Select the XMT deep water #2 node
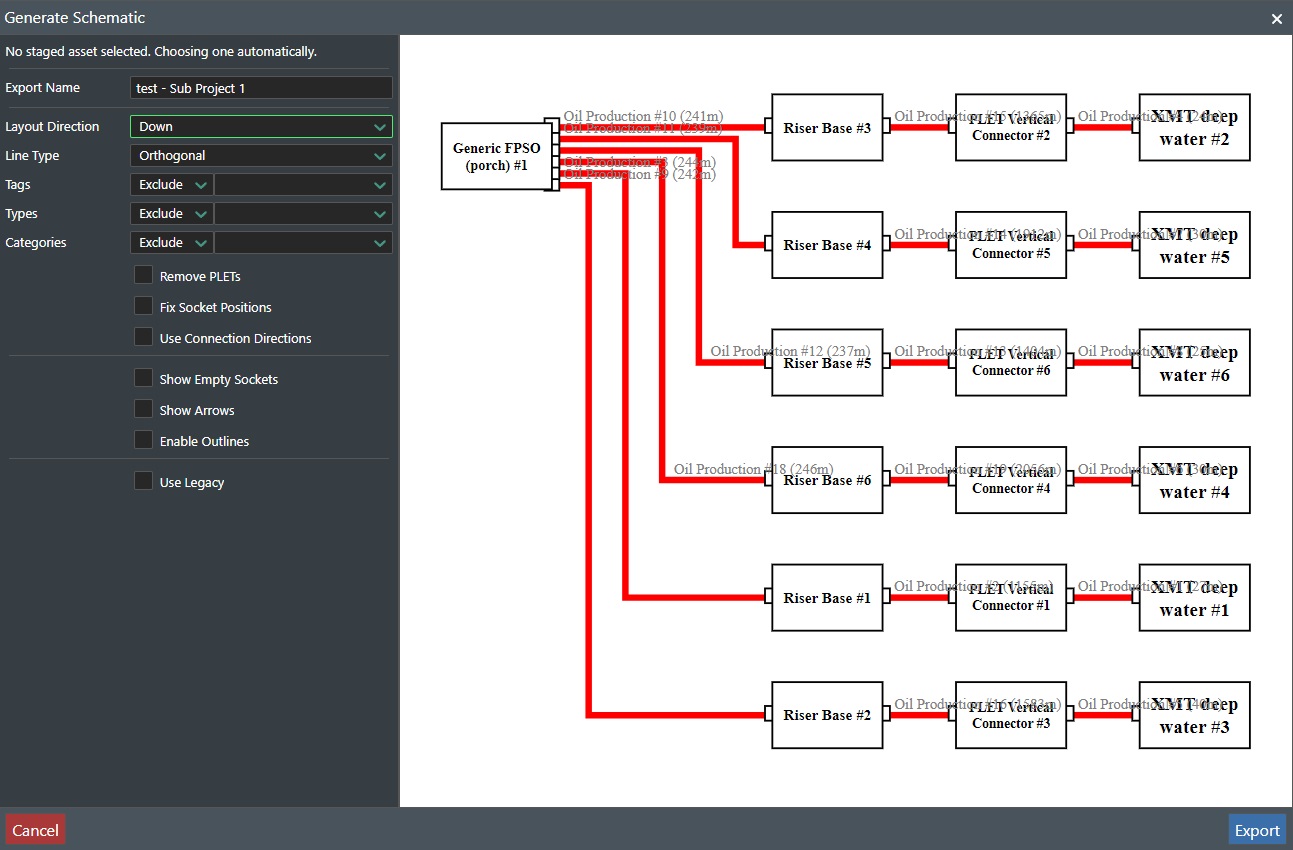The height and width of the screenshot is (850, 1293). (x=1195, y=128)
